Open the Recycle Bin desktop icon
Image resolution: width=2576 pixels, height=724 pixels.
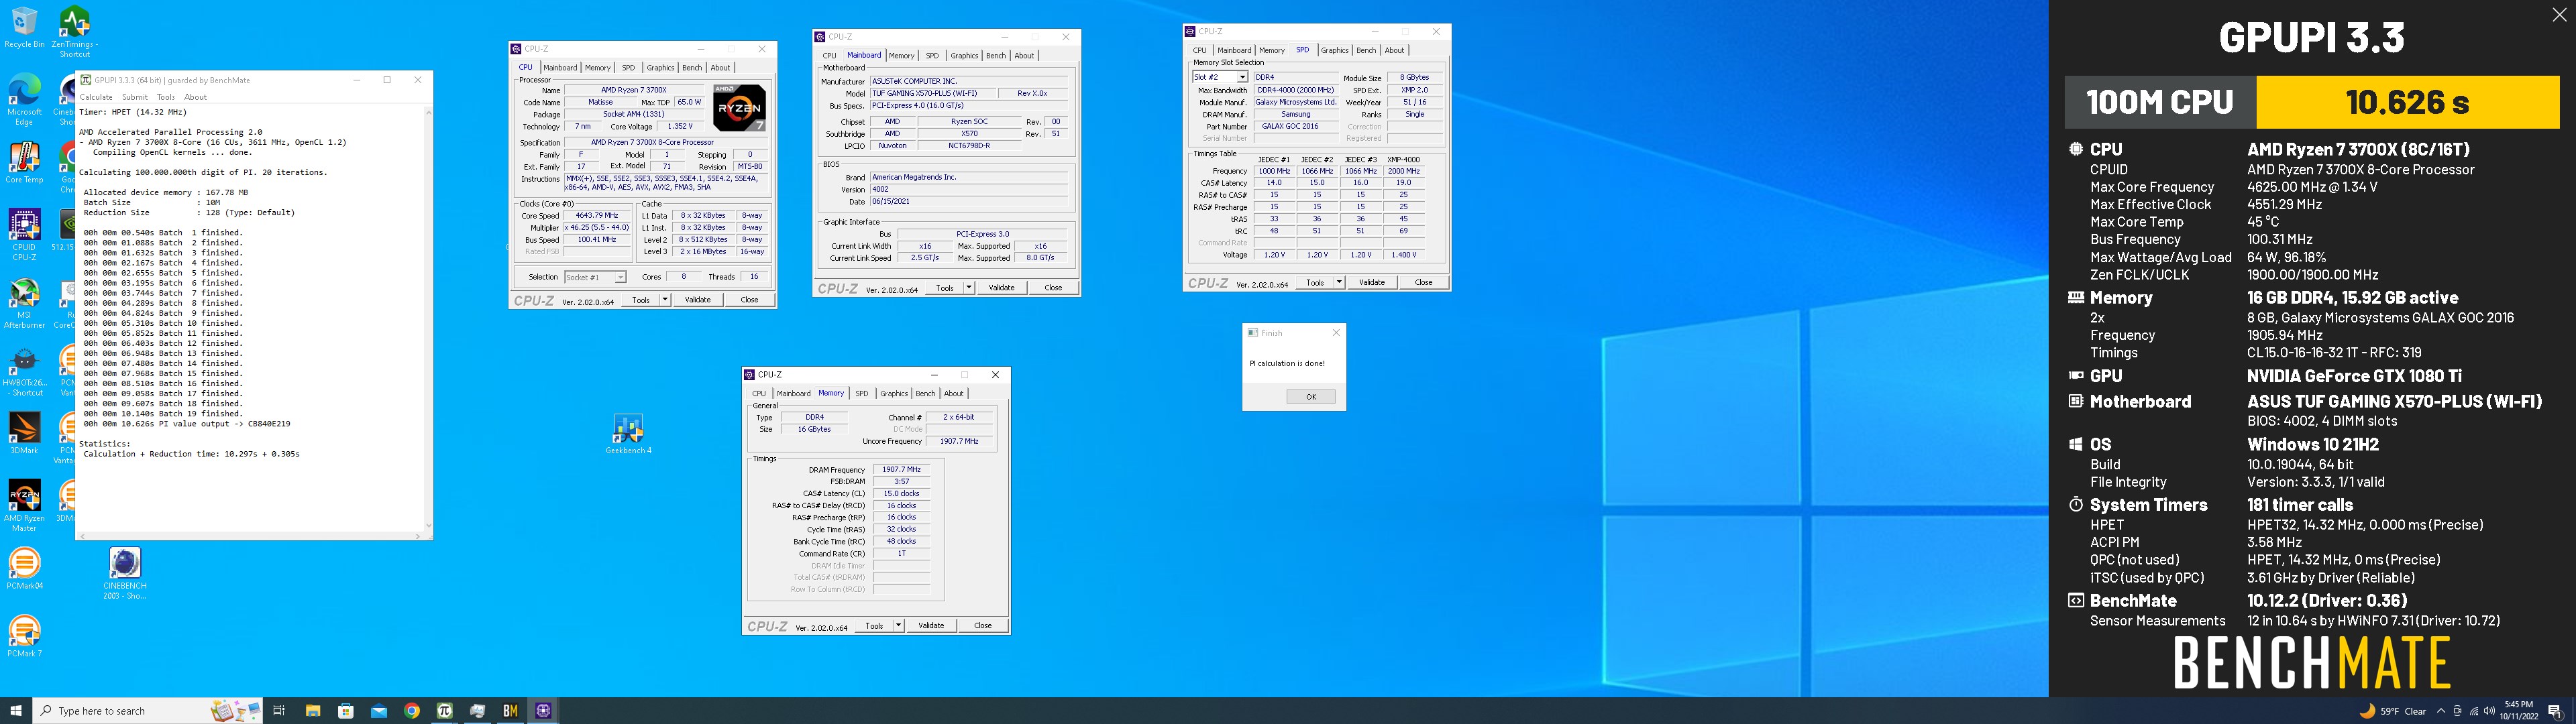coord(24,27)
